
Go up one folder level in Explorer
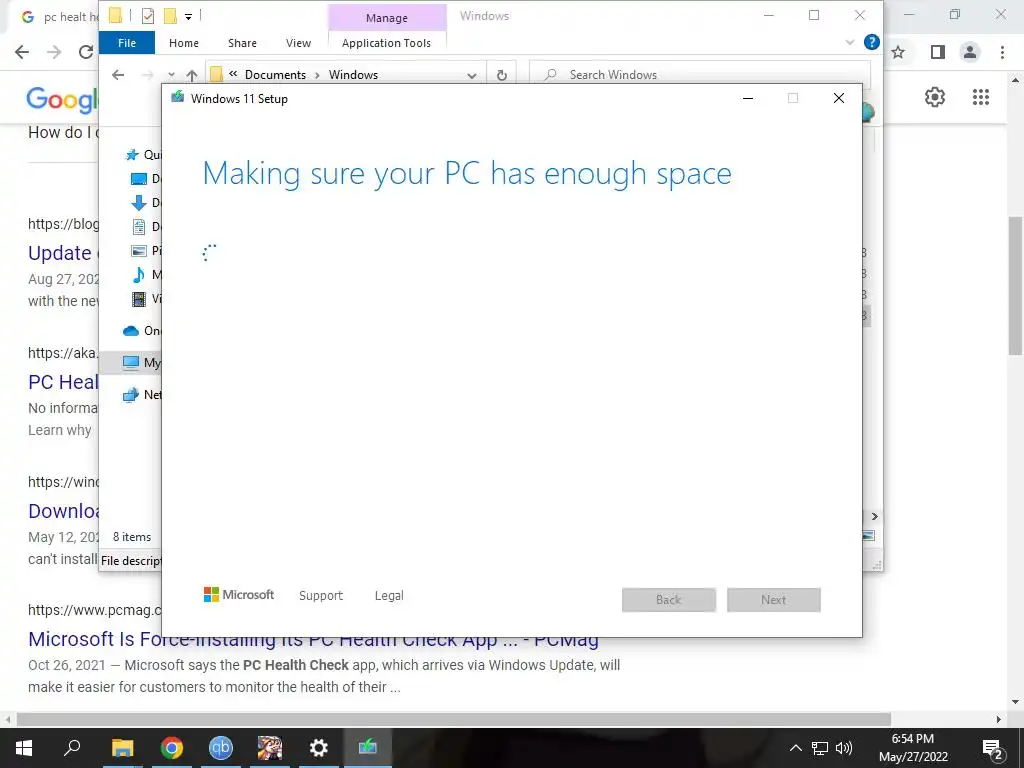pyautogui.click(x=191, y=75)
